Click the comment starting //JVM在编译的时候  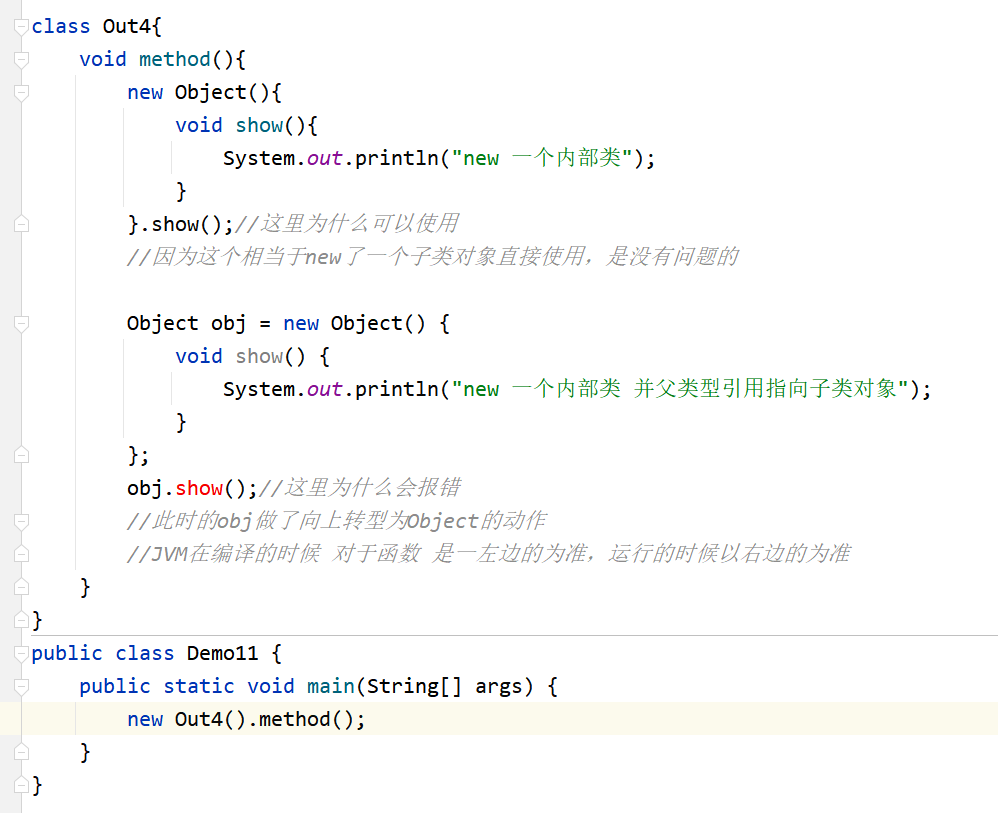pos(488,554)
